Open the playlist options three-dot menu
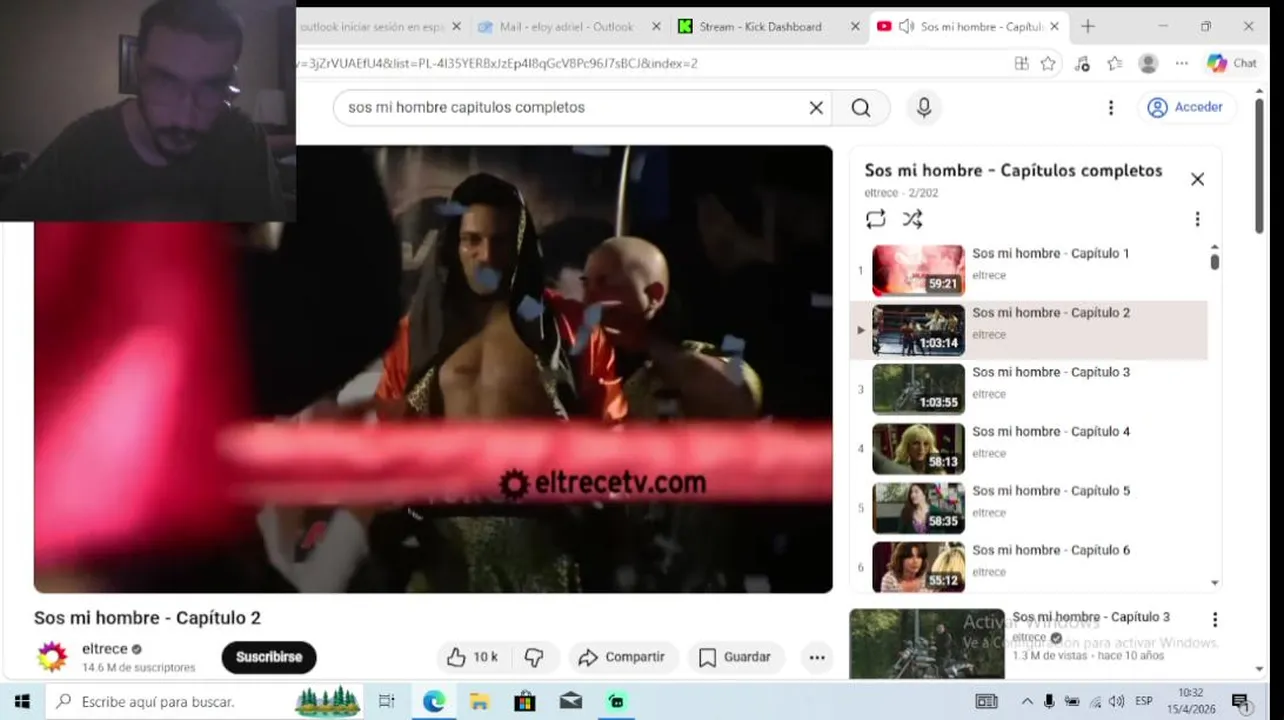 1197,219
